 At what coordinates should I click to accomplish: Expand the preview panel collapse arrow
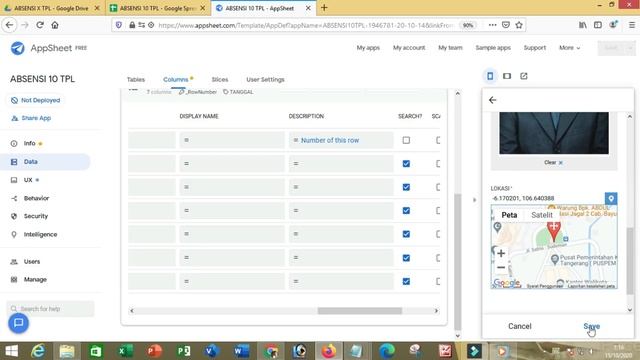474,200
